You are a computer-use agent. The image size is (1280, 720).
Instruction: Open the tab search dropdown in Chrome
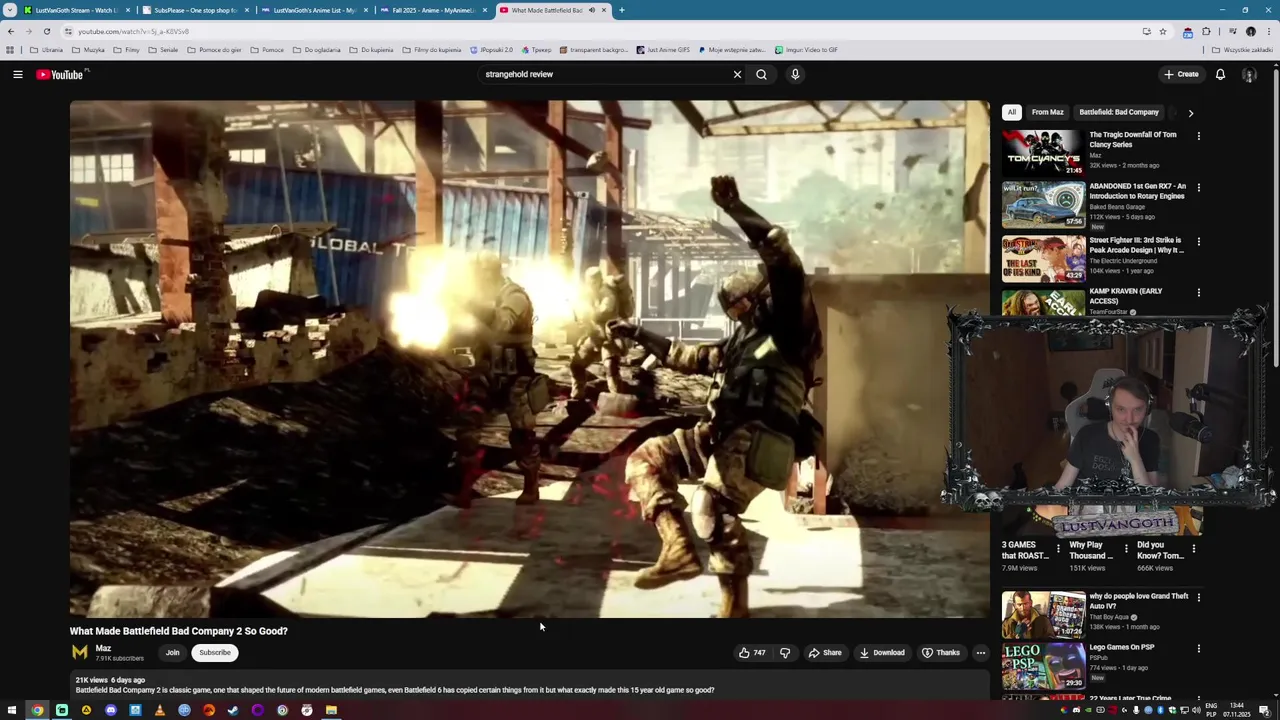pyautogui.click(x=10, y=10)
